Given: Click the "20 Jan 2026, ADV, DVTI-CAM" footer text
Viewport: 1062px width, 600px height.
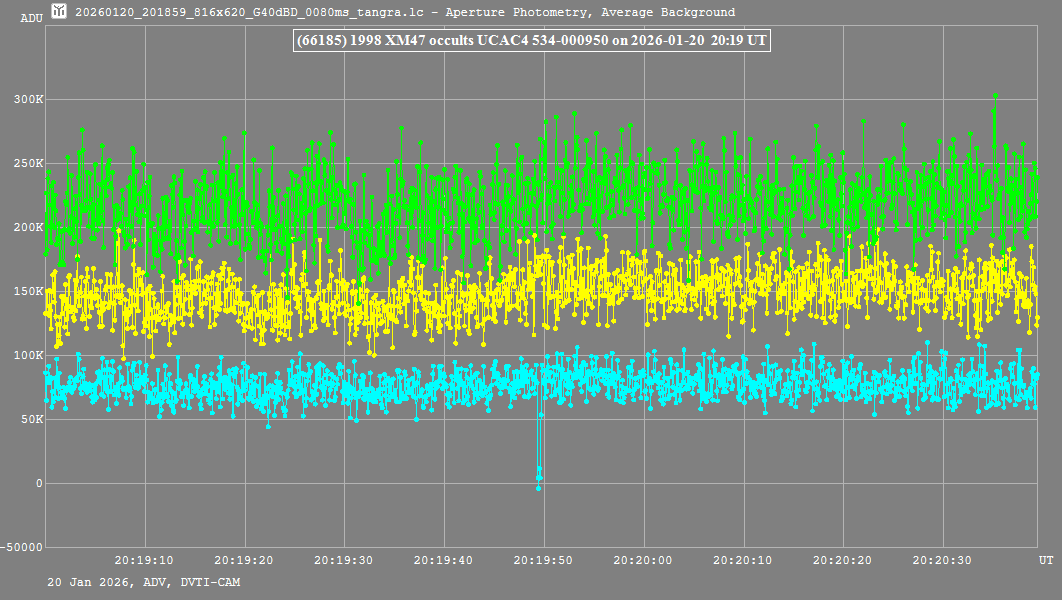Looking at the screenshot, I should click(x=143, y=582).
